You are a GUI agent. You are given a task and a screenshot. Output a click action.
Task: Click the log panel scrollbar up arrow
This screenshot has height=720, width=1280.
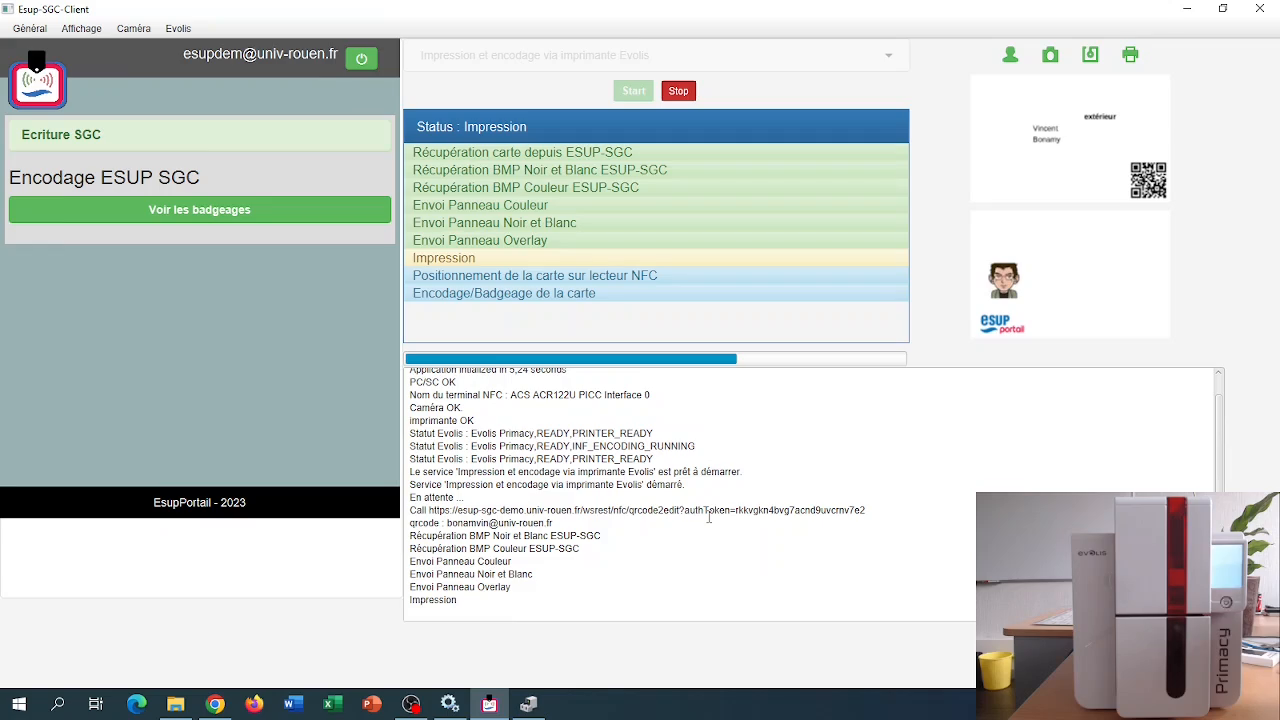(x=1218, y=373)
